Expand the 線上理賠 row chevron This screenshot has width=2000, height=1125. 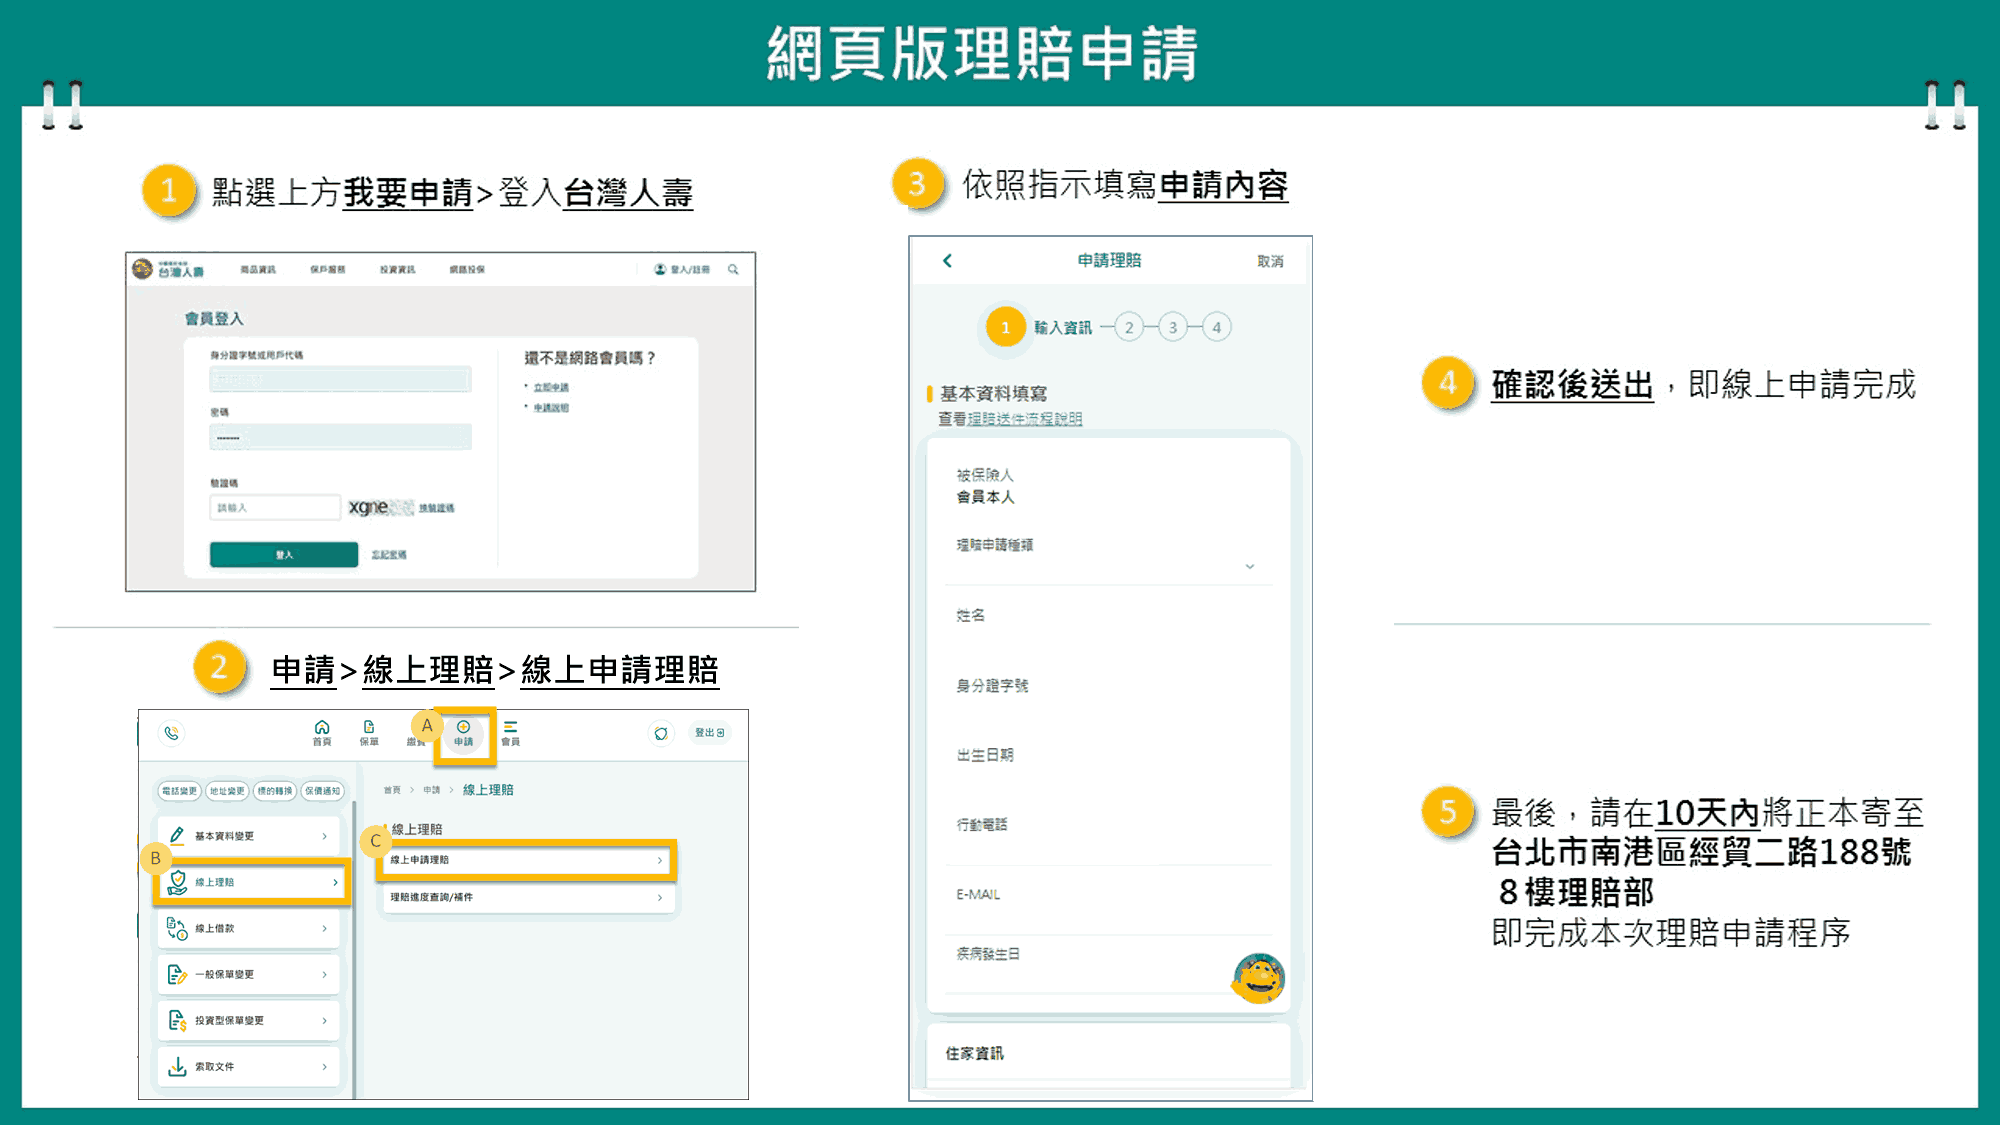(335, 882)
